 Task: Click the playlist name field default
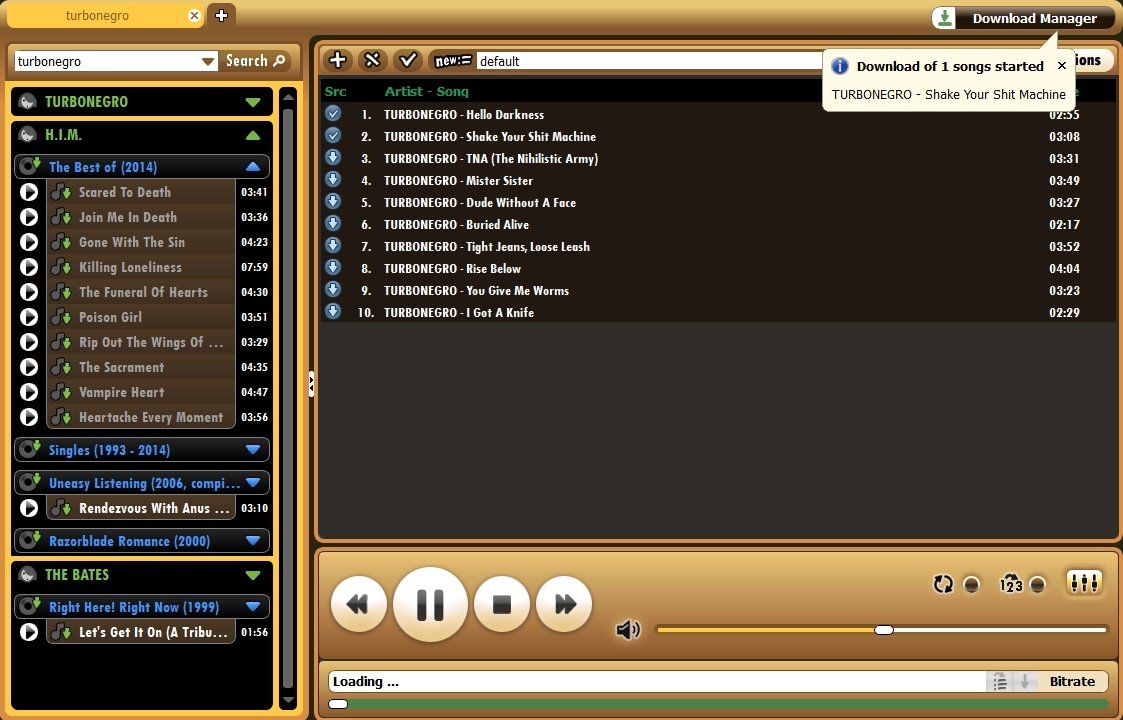coord(648,61)
